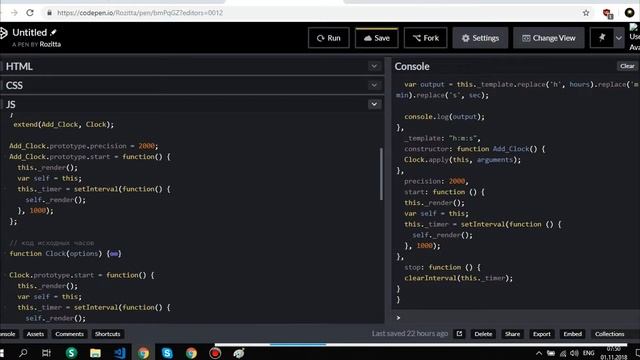Click console.log(output) in Console panel
The height and width of the screenshot is (360, 640).
(444, 117)
